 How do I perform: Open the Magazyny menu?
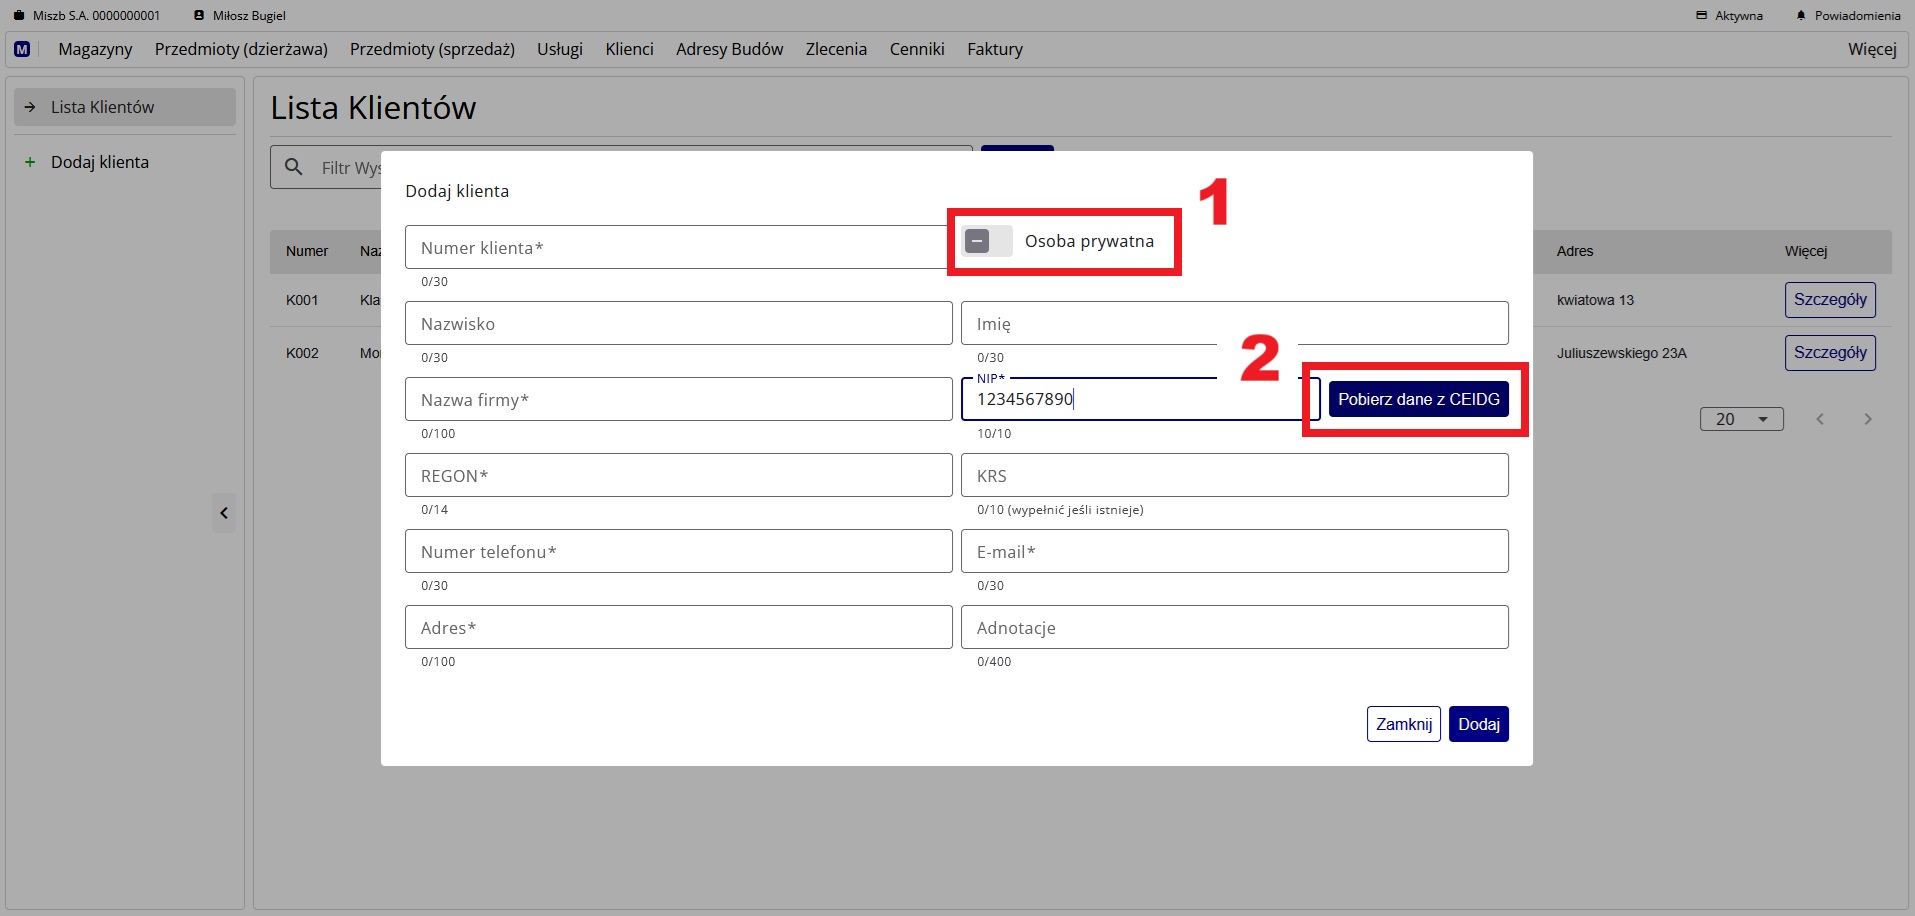tap(95, 49)
